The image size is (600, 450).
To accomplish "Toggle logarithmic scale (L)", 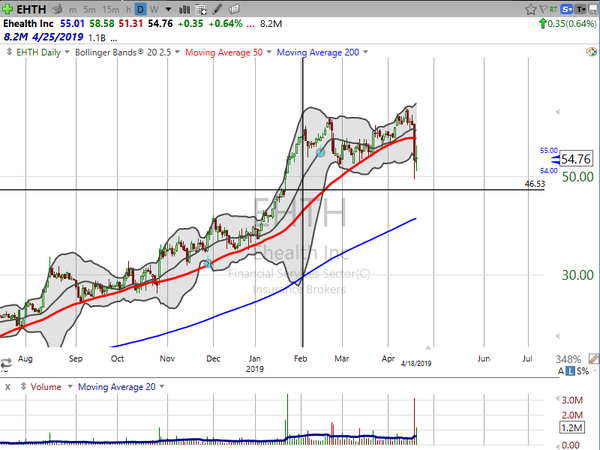I will coord(570,371).
